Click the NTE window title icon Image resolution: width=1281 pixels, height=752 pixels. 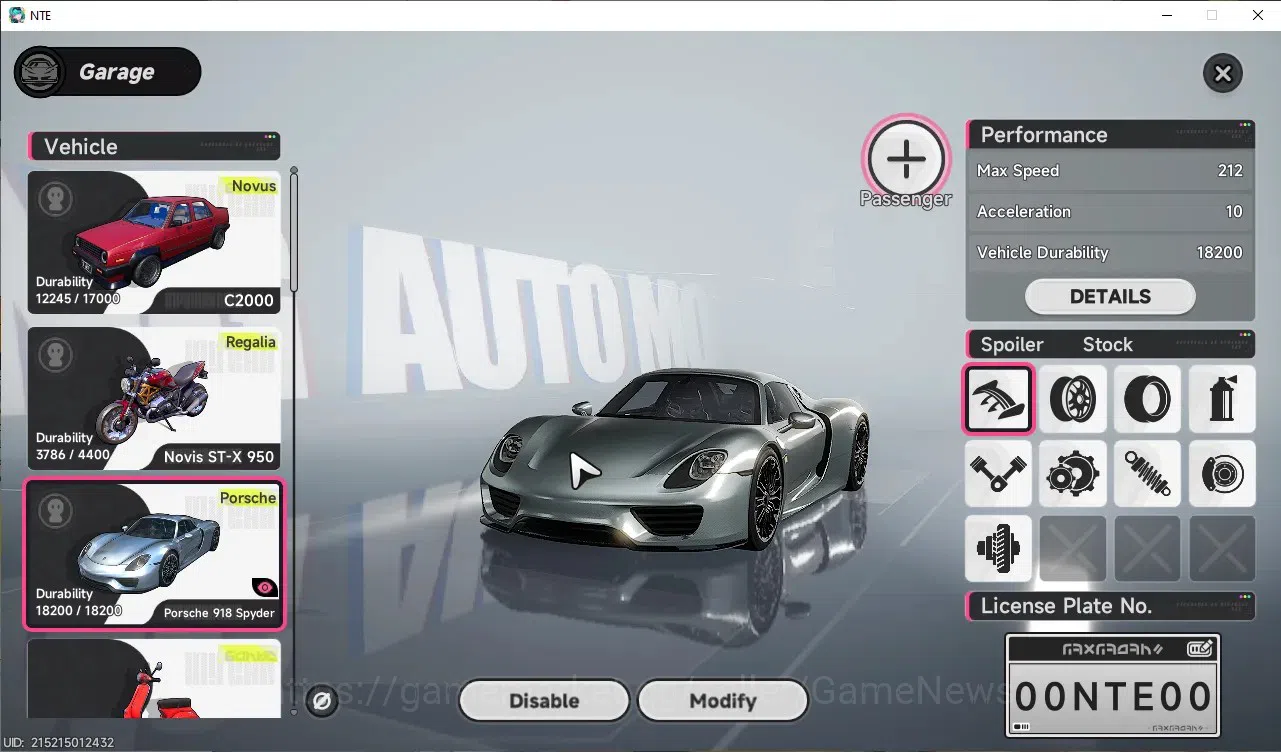tap(16, 15)
